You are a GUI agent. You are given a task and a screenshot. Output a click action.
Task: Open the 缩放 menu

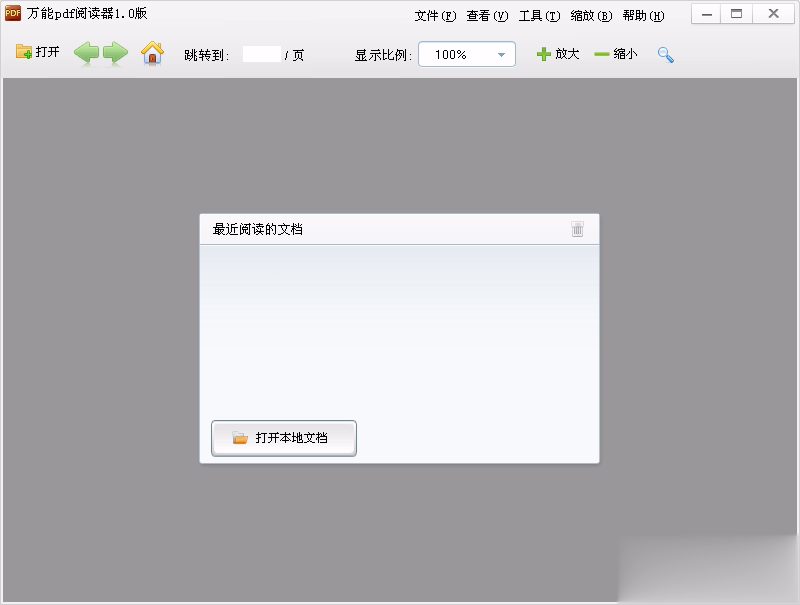(x=590, y=15)
